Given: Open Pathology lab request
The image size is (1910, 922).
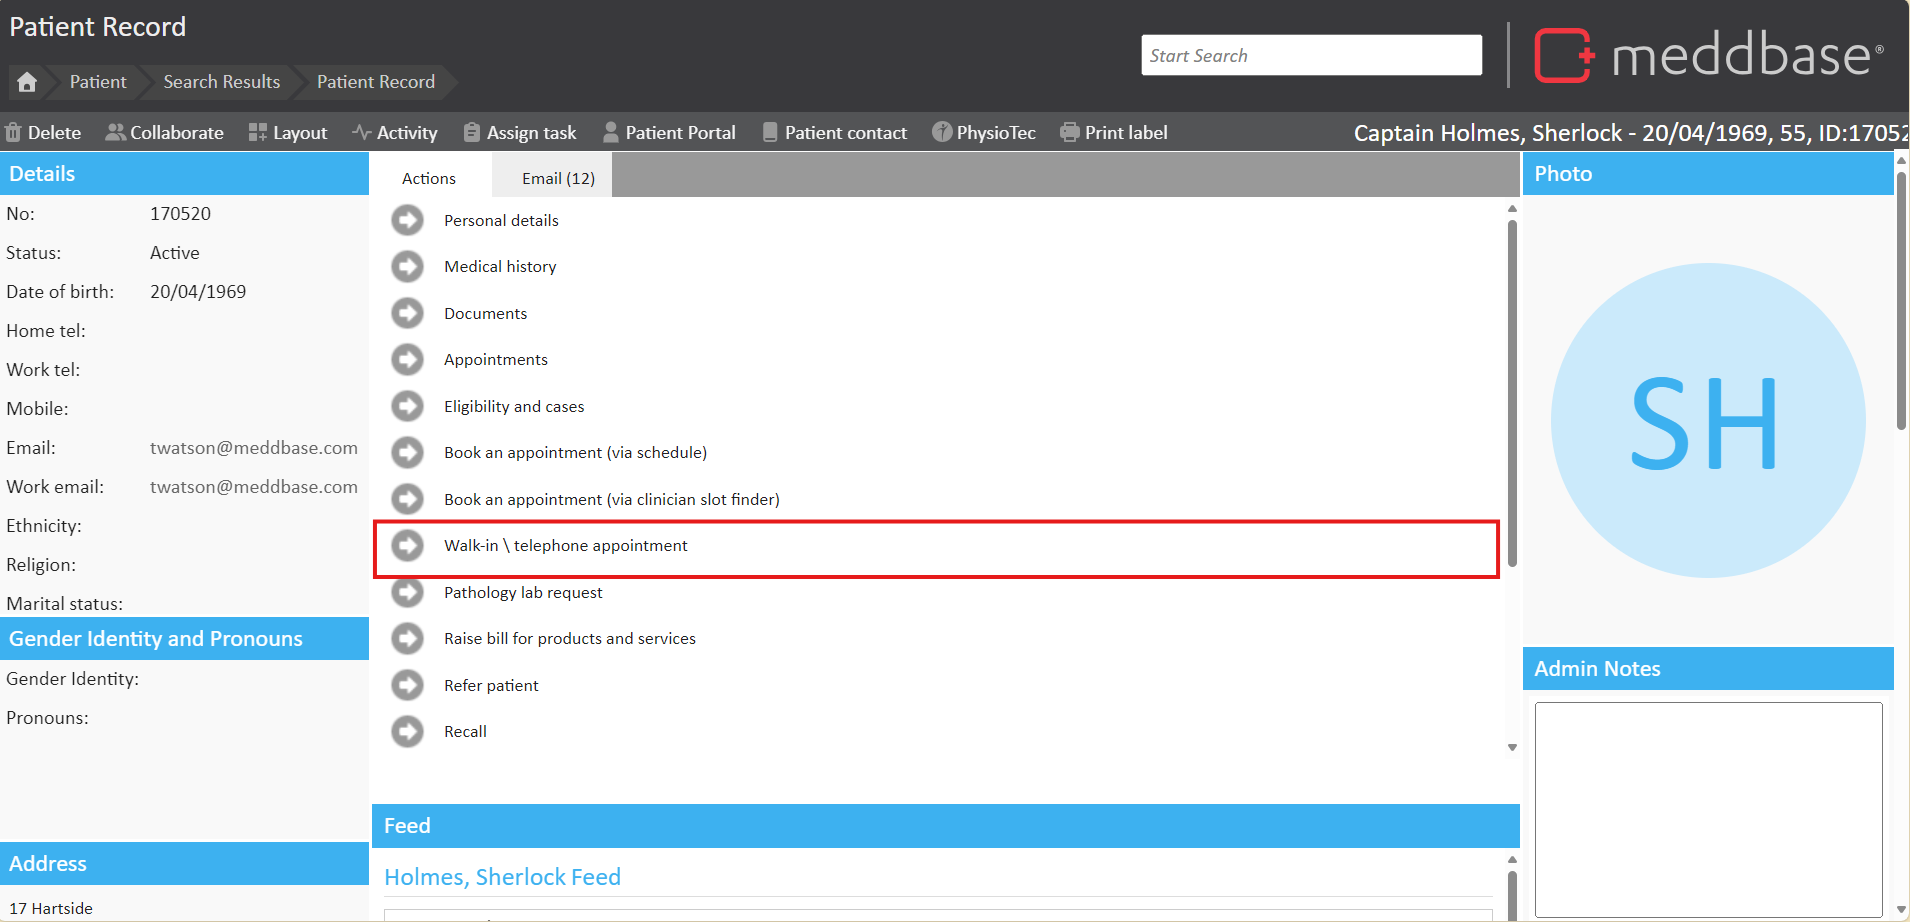Looking at the screenshot, I should [523, 593].
